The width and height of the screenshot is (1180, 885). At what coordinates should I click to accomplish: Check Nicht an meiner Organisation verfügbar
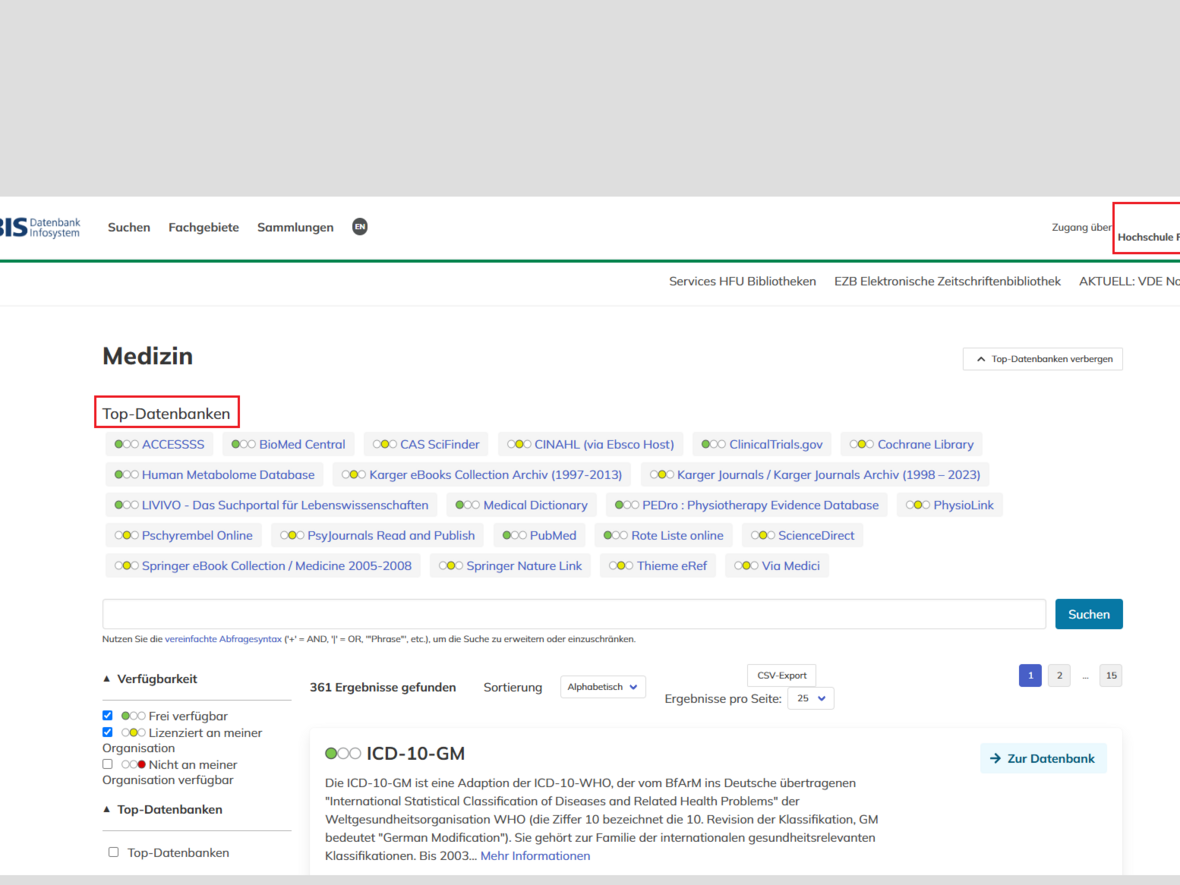coord(108,765)
